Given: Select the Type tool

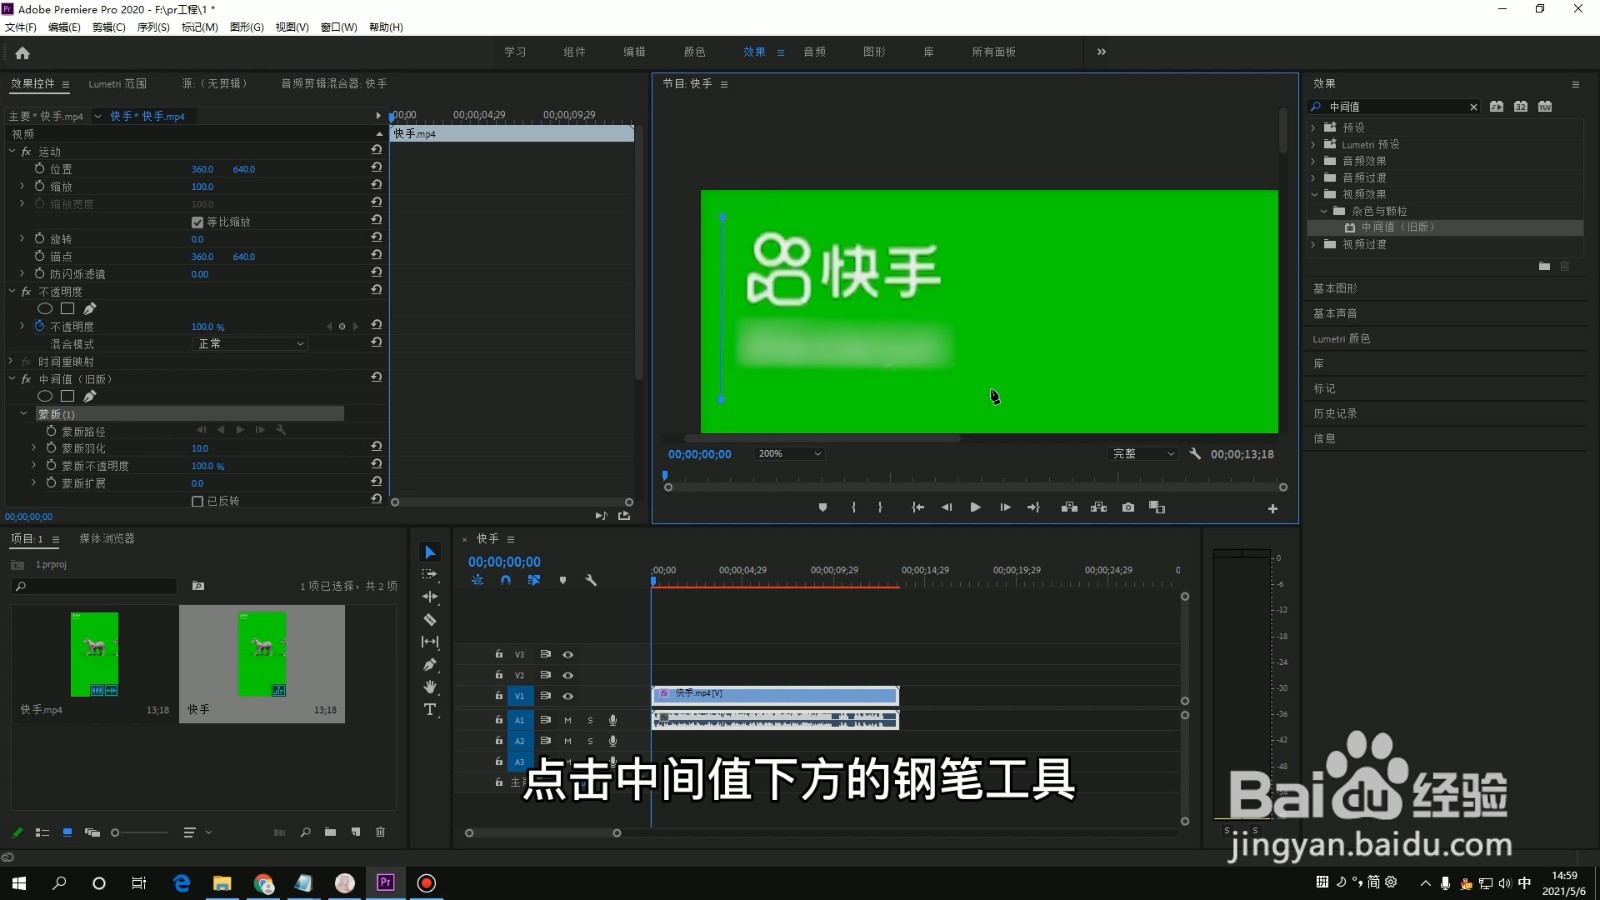Looking at the screenshot, I should click(x=430, y=710).
